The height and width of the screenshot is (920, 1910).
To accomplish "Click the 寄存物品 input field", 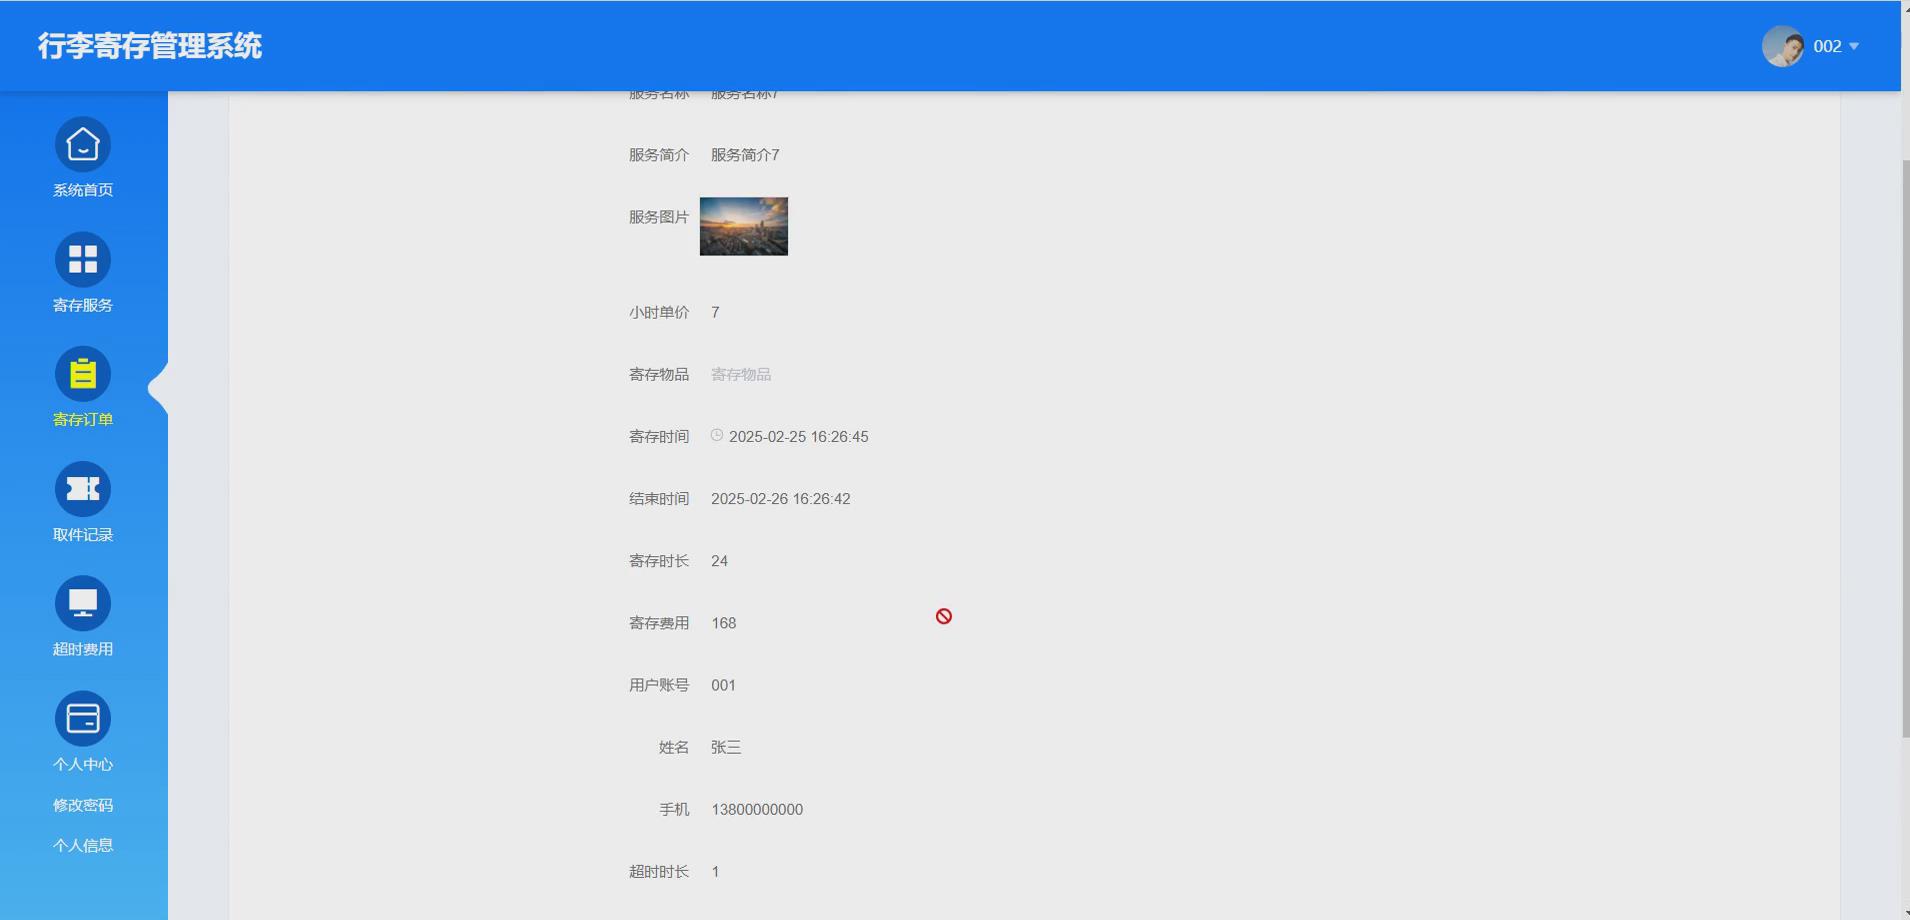I will point(790,374).
